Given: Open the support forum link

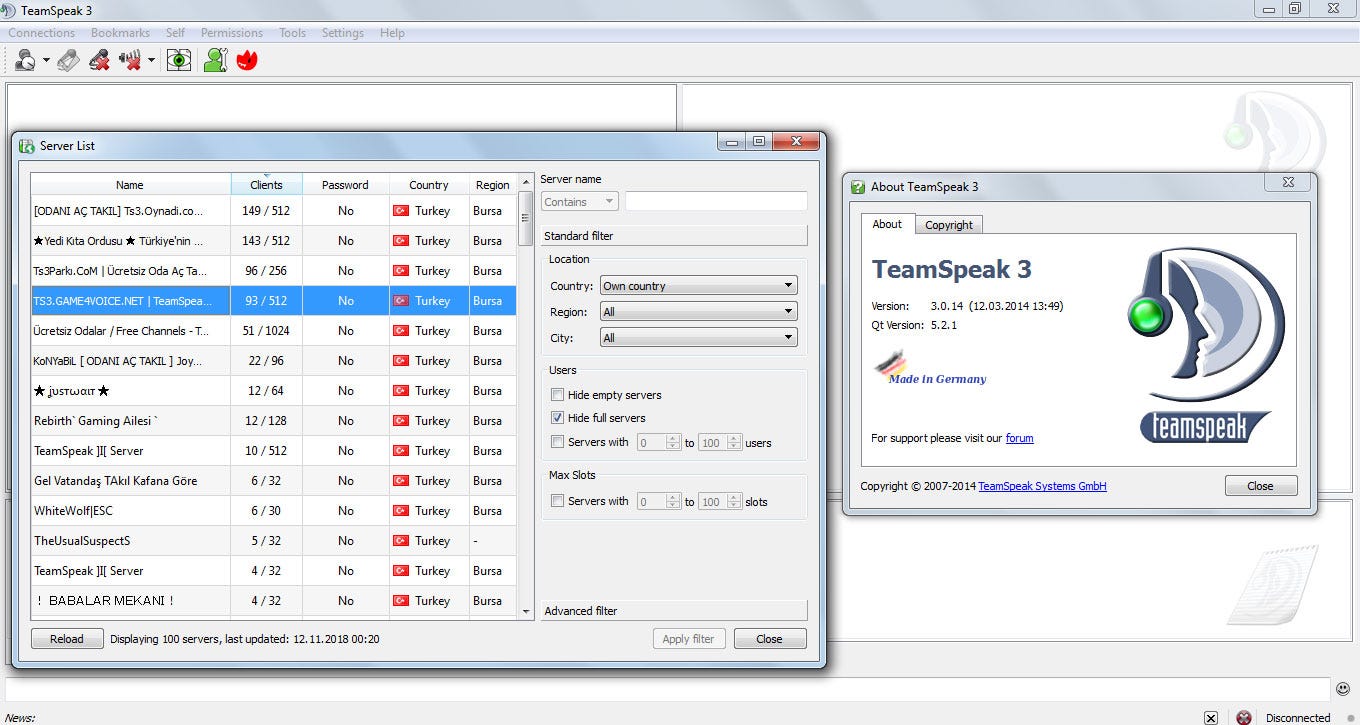Looking at the screenshot, I should [x=1019, y=438].
